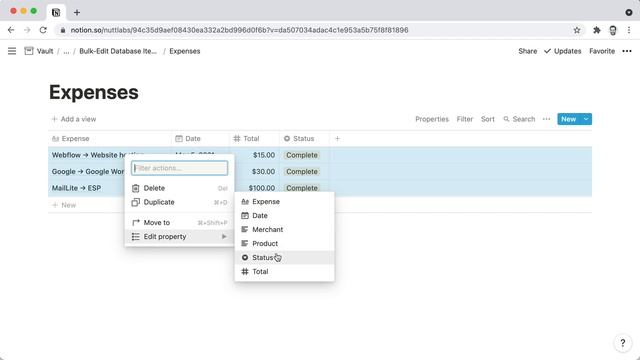Choose Delete from the context menu
This screenshot has height=360, width=640.
[x=180, y=188]
